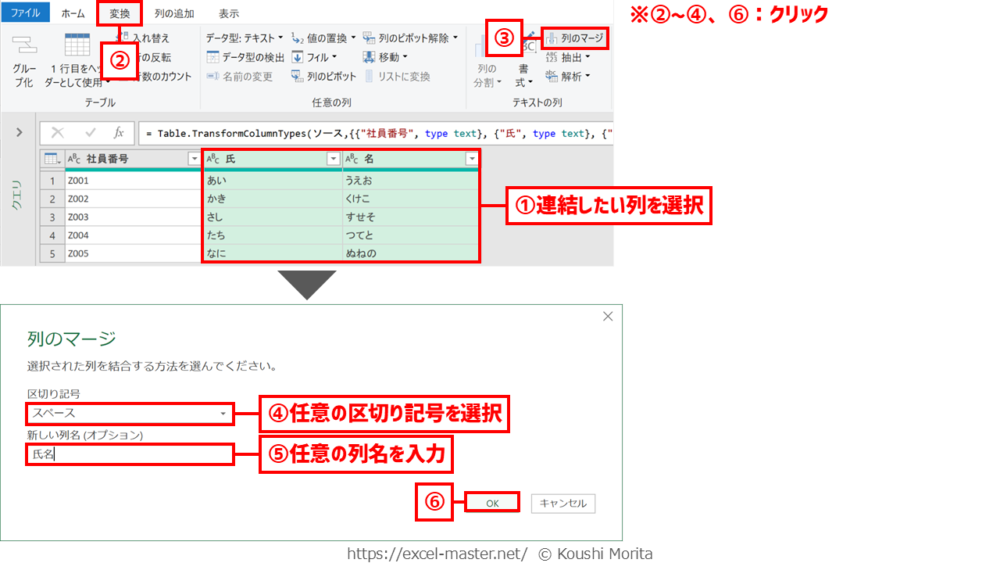This screenshot has height=563, width=1000.
Task: Open the 氏 column filter dropdown
Action: point(333,159)
